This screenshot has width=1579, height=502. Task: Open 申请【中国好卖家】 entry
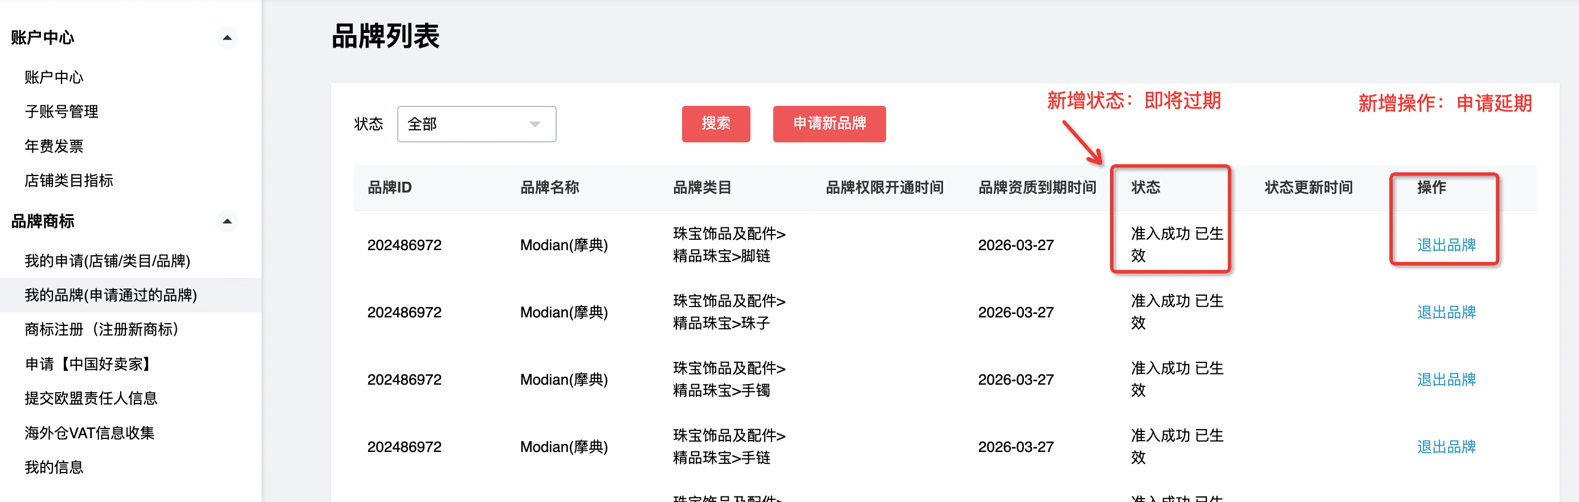[90, 364]
